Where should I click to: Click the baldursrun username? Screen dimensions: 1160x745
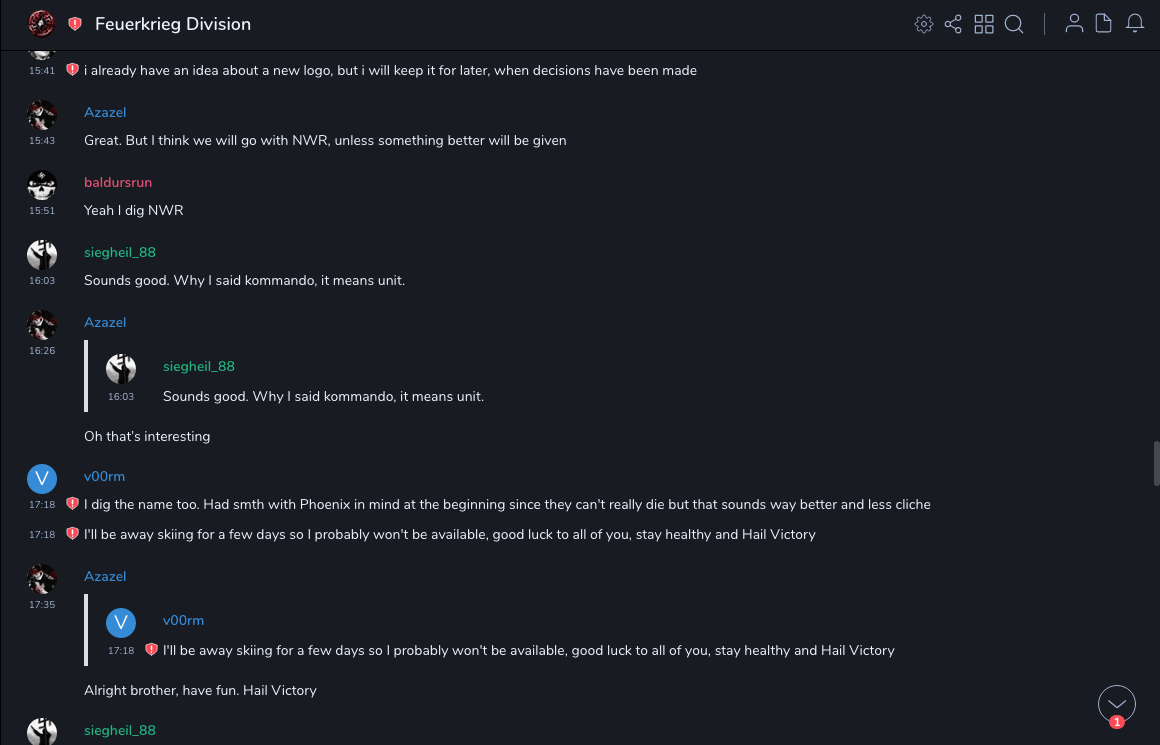click(118, 182)
